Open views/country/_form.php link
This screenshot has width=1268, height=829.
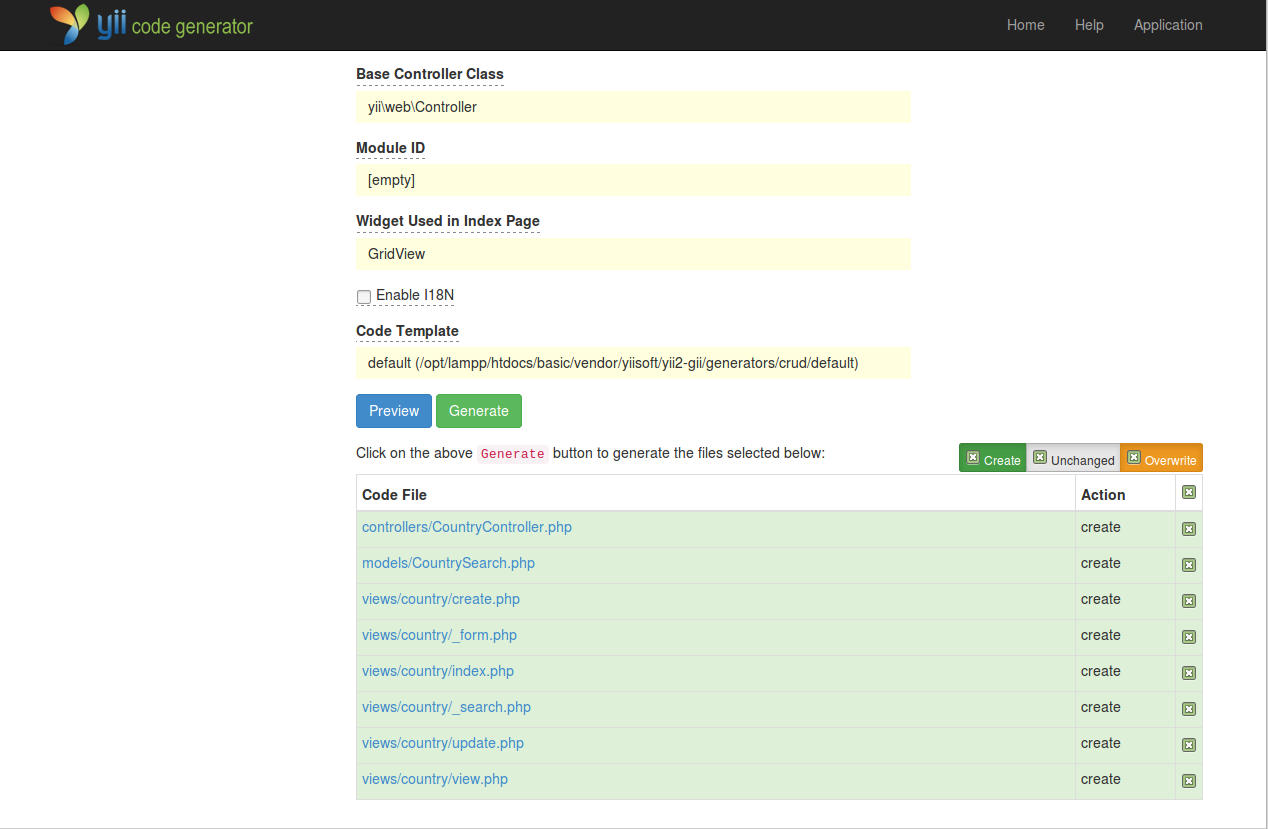(439, 635)
